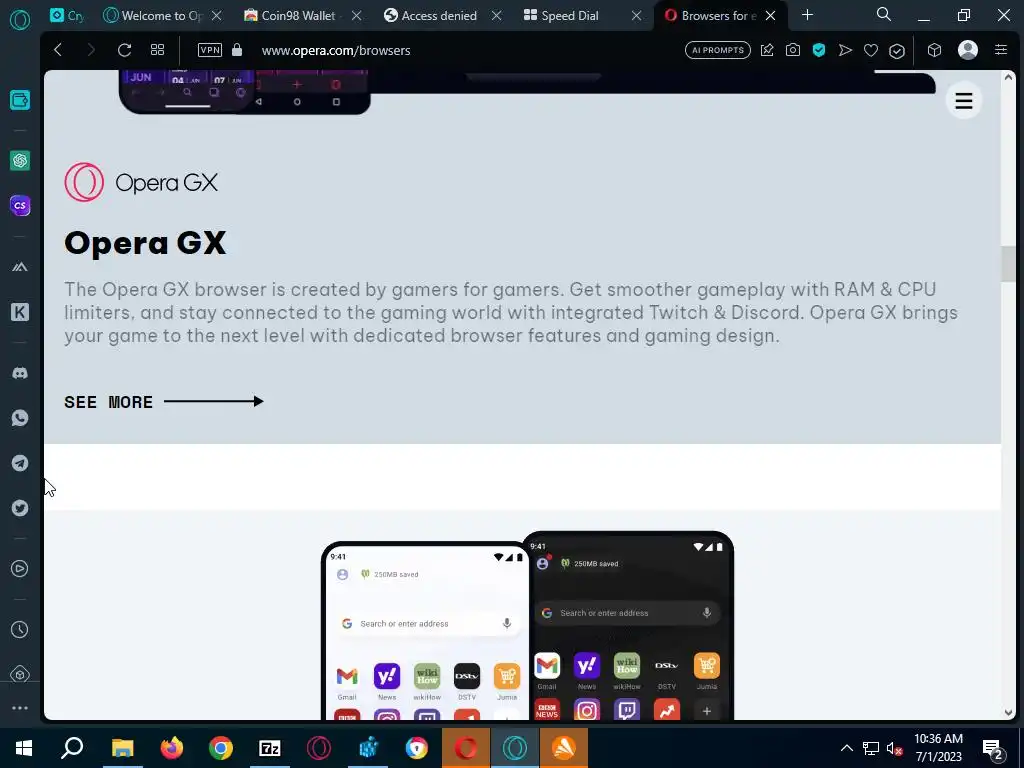Launch Google Chrome from the taskbar
1024x768 pixels.
[x=221, y=748]
